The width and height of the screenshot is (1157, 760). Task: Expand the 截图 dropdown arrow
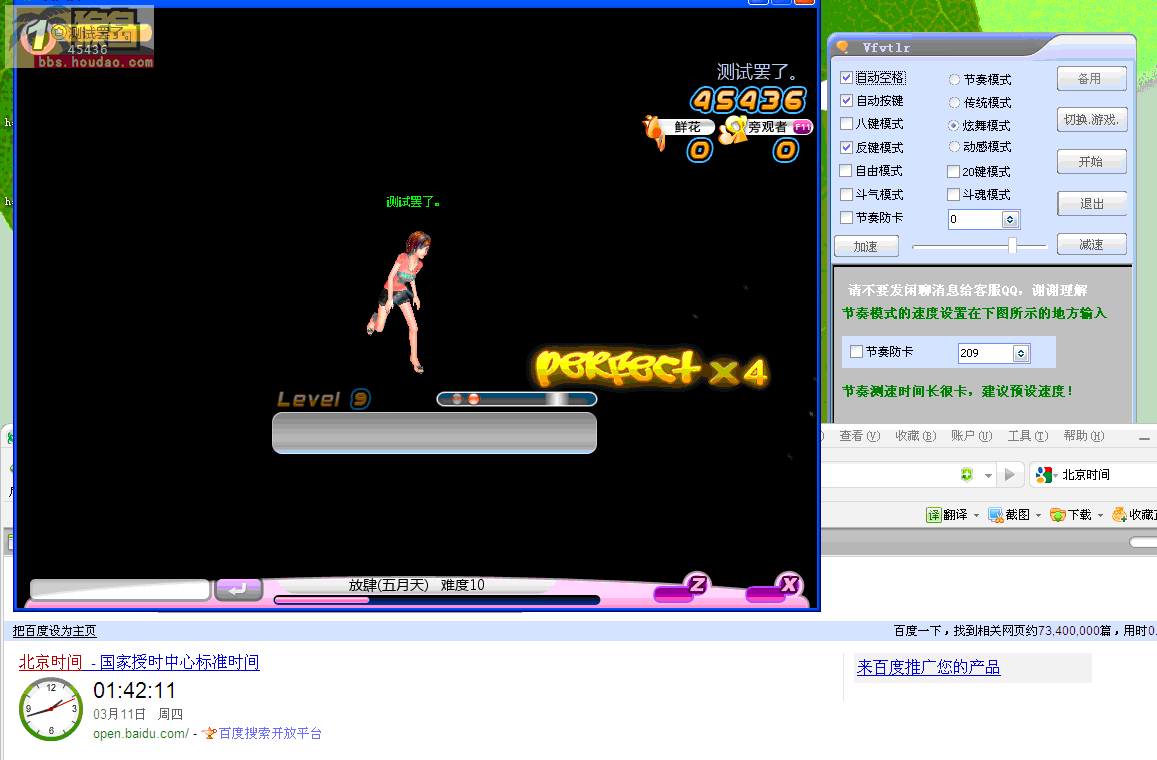(1038, 515)
